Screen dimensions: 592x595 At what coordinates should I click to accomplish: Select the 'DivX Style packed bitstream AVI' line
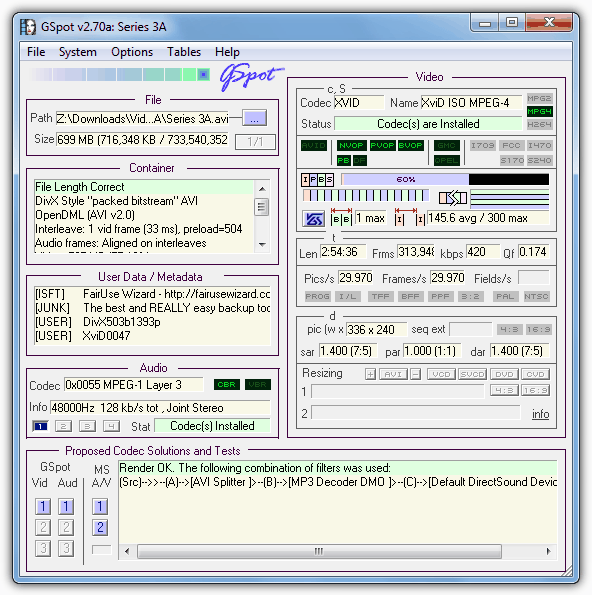[144, 201]
